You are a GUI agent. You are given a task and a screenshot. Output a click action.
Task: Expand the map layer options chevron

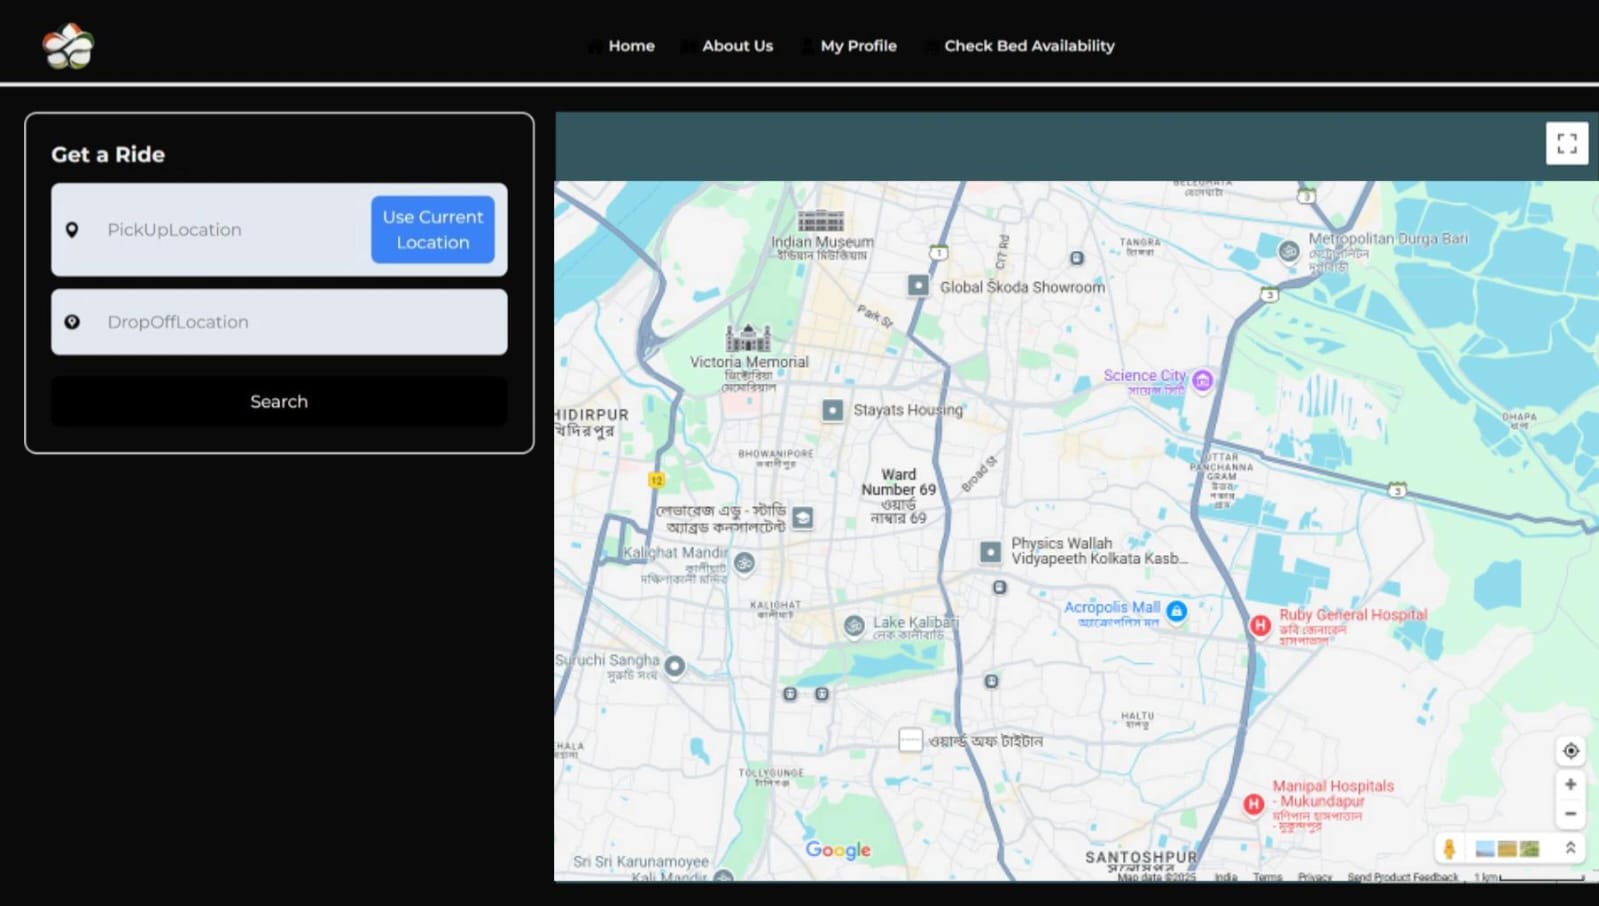coord(1570,848)
